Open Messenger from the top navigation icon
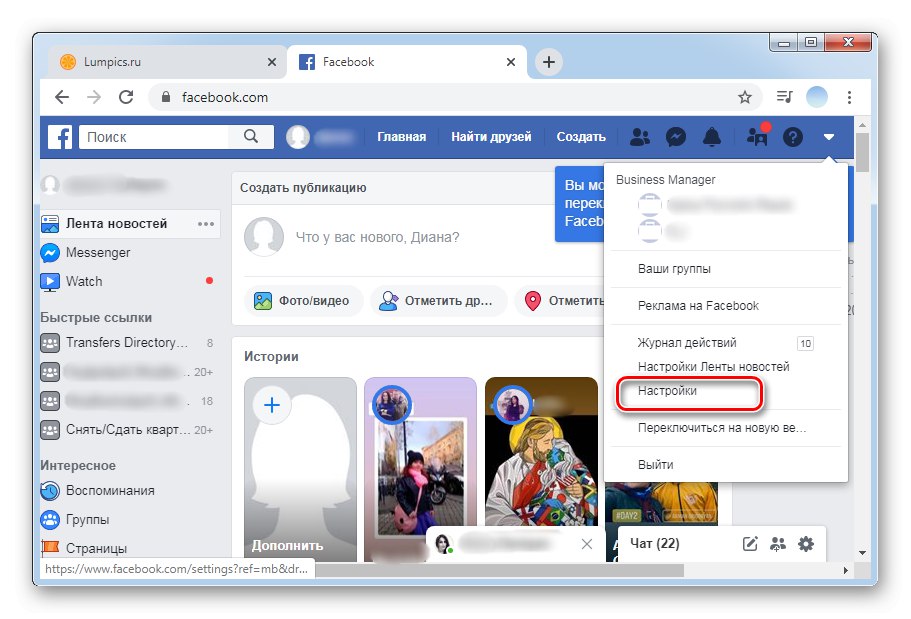 [x=675, y=136]
